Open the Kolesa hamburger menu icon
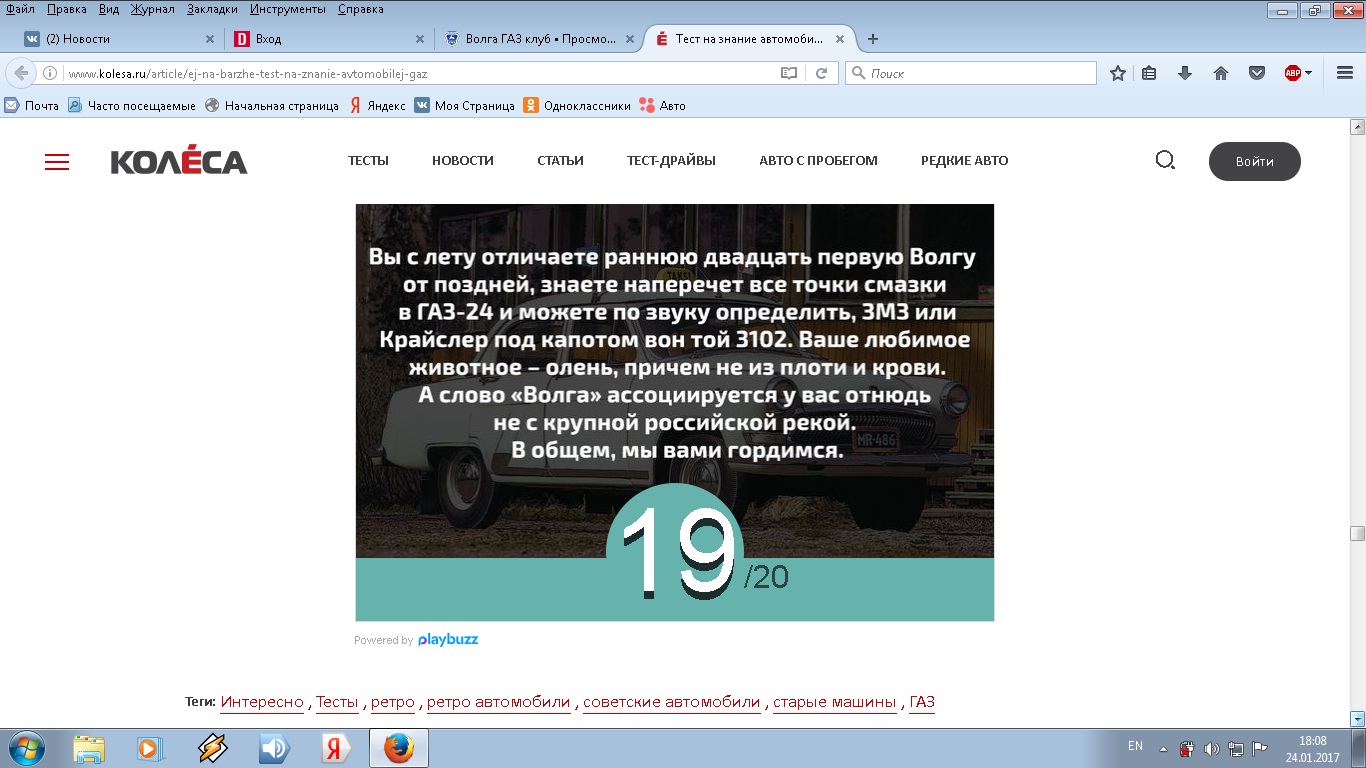This screenshot has width=1366, height=768. (57, 162)
